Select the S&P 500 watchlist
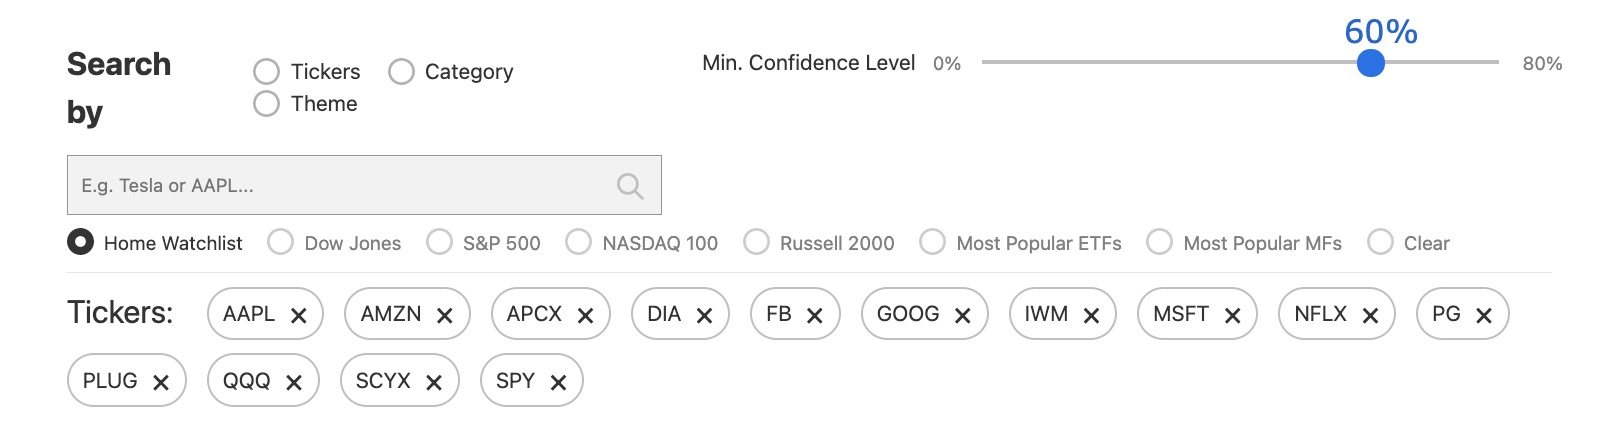The image size is (1600, 422). pos(439,243)
